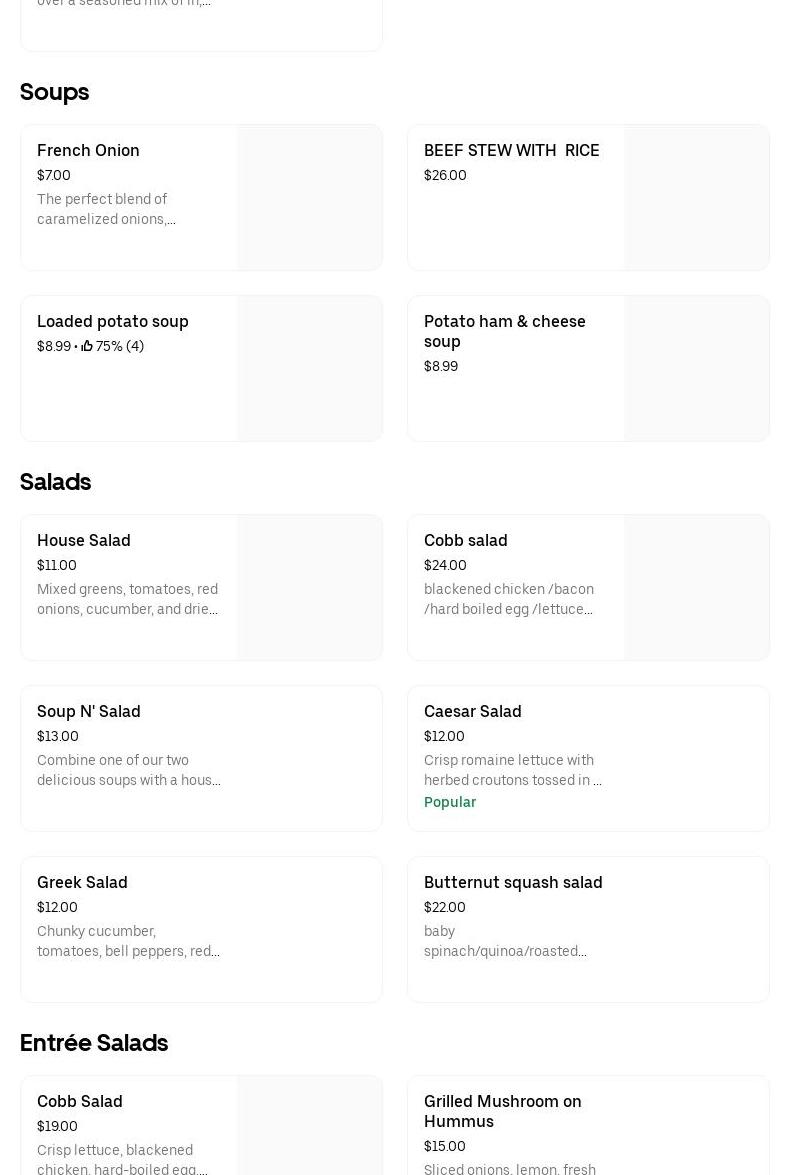Select BEEF STEW WITH RICE item

coord(511,151)
